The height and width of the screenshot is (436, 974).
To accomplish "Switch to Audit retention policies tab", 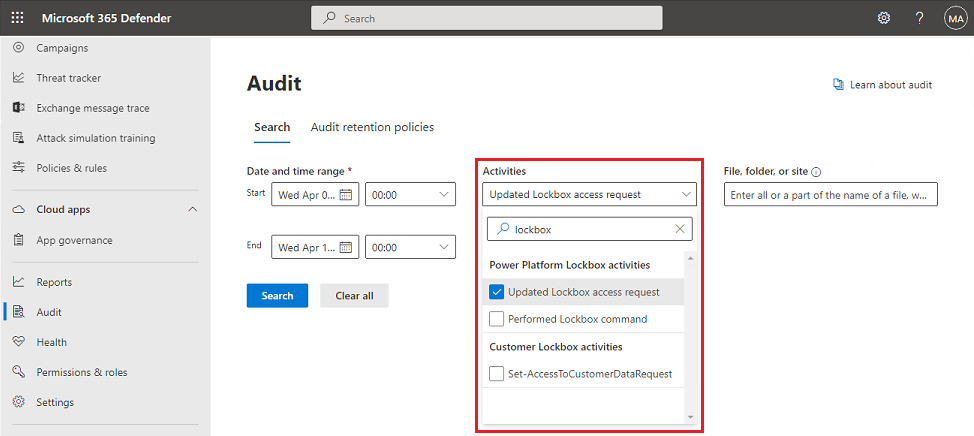I will (x=372, y=127).
